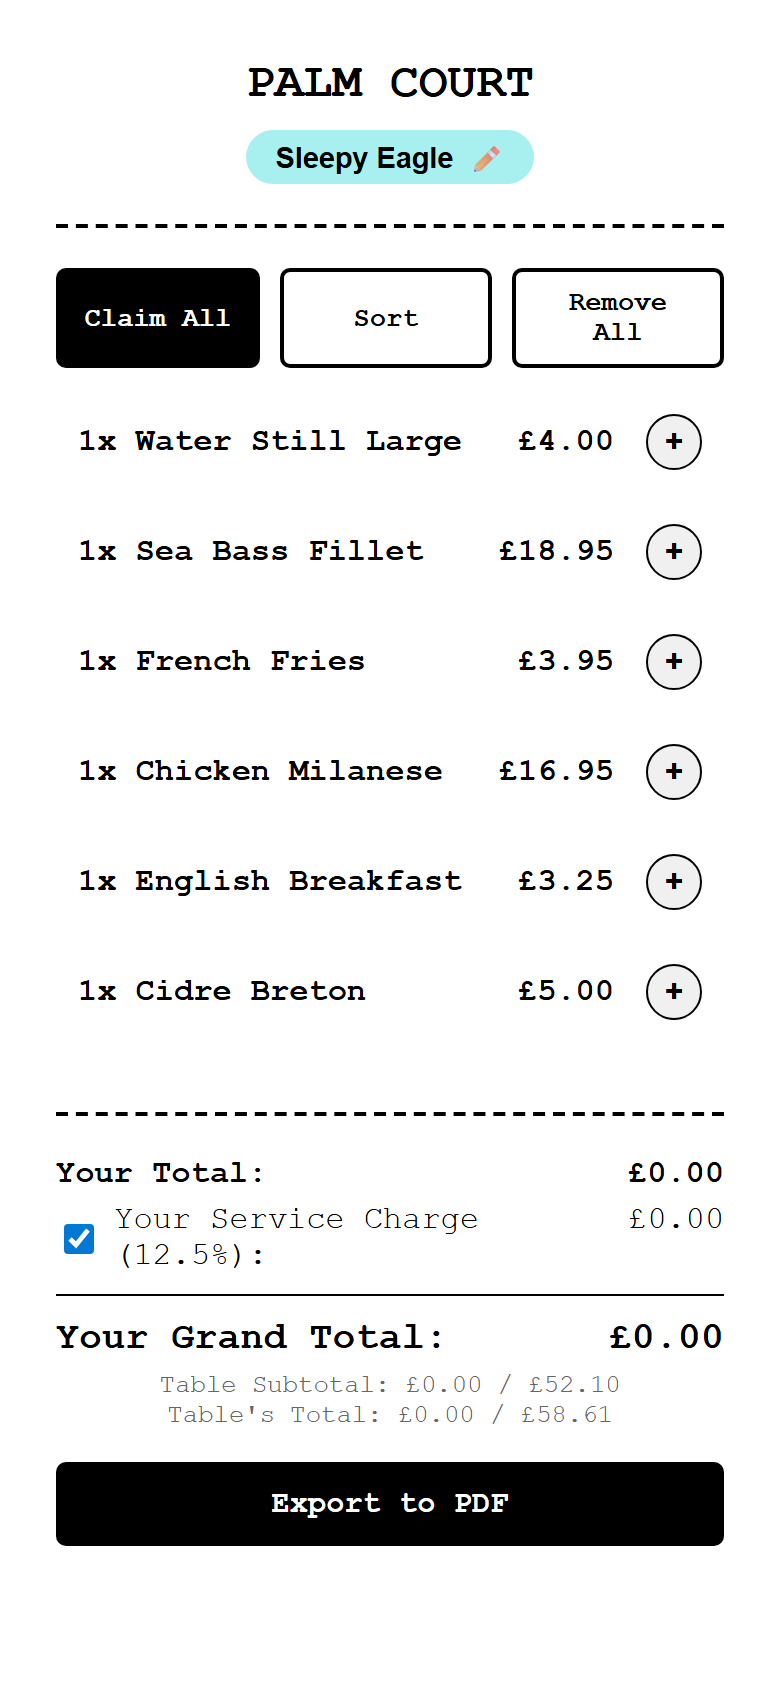Click the Claim All button
This screenshot has height=1688, width=780.
158,318
